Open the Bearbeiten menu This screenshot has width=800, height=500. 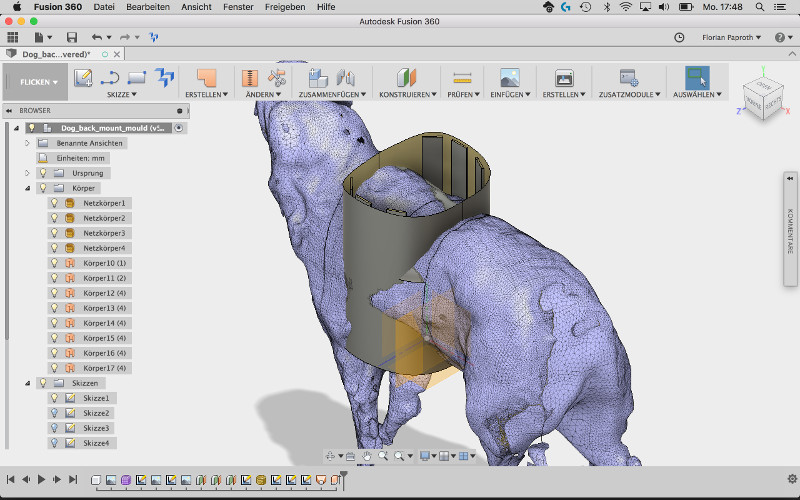(147, 7)
